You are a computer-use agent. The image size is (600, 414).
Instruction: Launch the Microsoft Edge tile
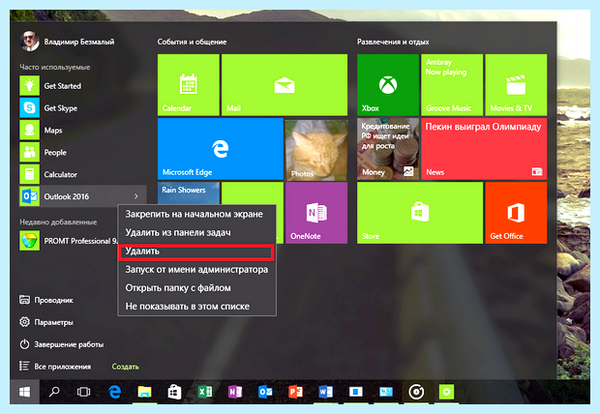tap(220, 149)
